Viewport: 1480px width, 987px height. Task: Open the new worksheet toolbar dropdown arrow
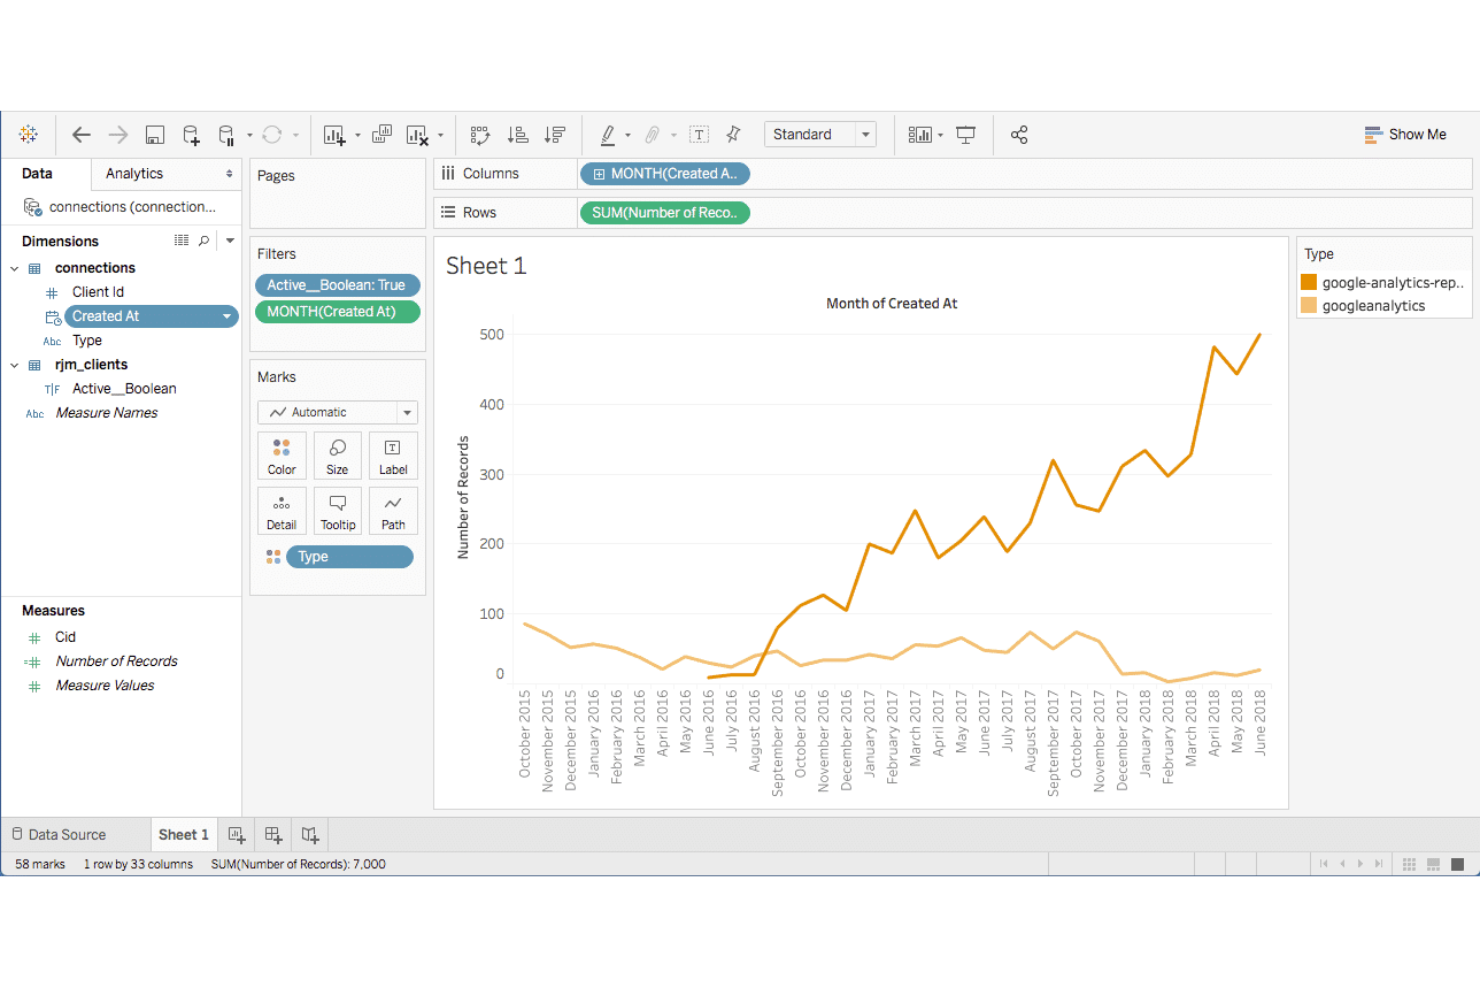point(357,135)
